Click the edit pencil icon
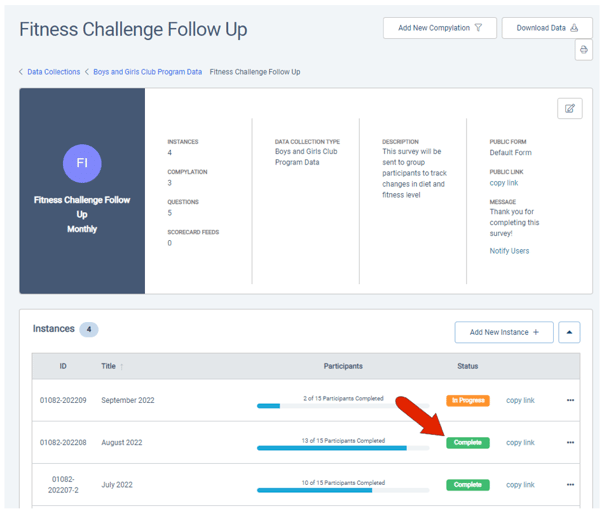 (569, 109)
